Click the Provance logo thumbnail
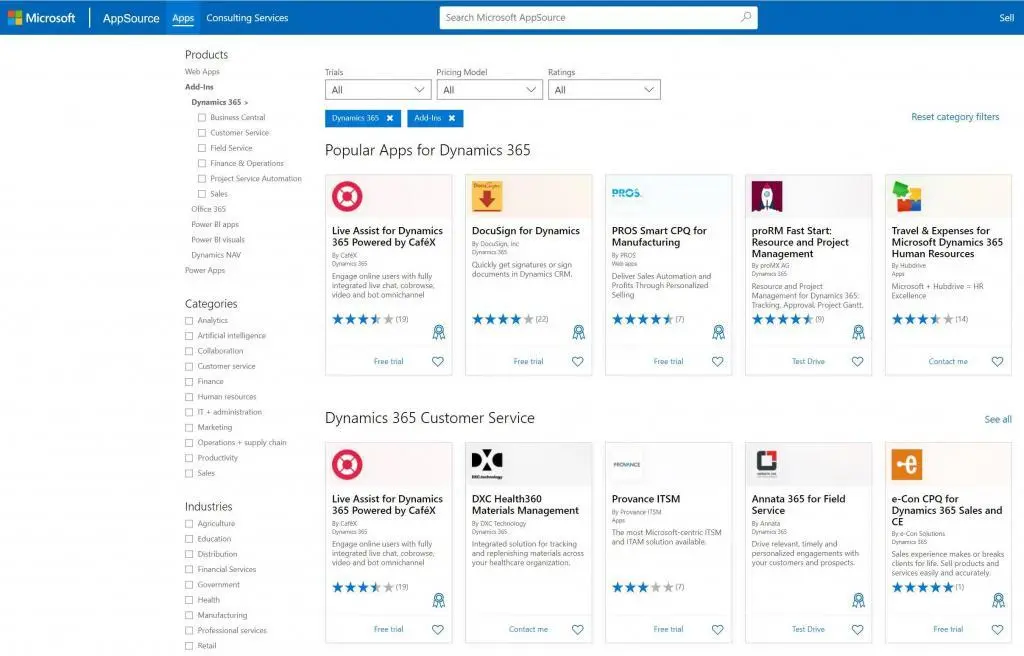This screenshot has width=1024, height=656. click(x=627, y=465)
